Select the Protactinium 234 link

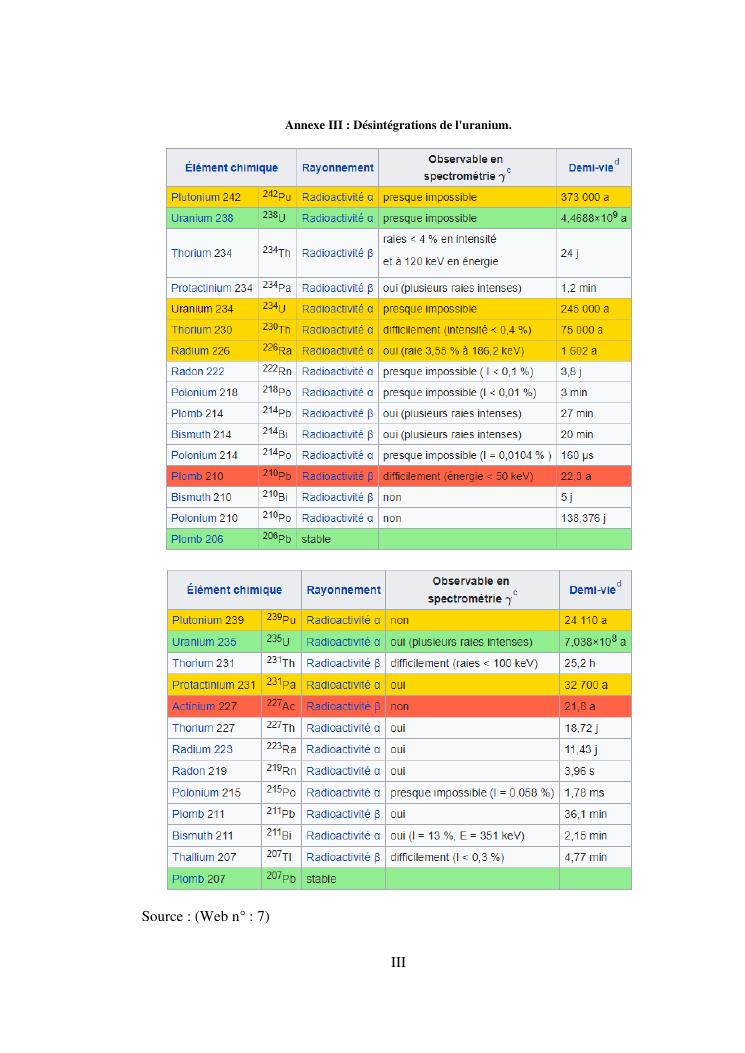[211, 288]
